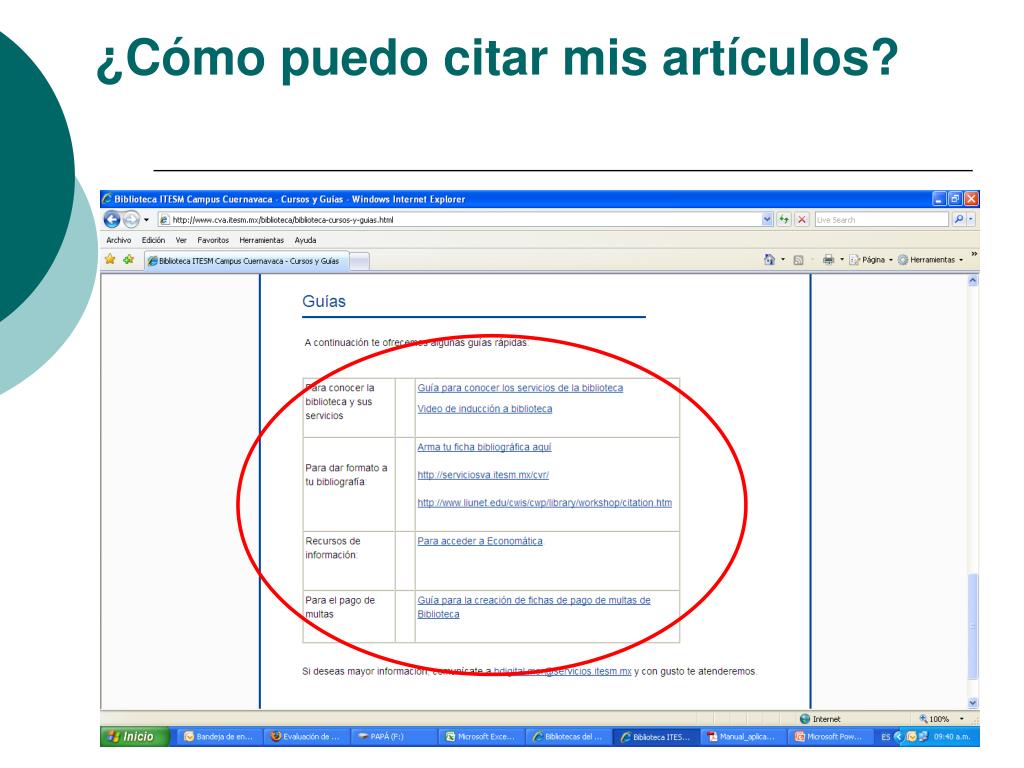Open Video de inducción a biblioteca link
The height and width of the screenshot is (768, 1024).
click(485, 409)
